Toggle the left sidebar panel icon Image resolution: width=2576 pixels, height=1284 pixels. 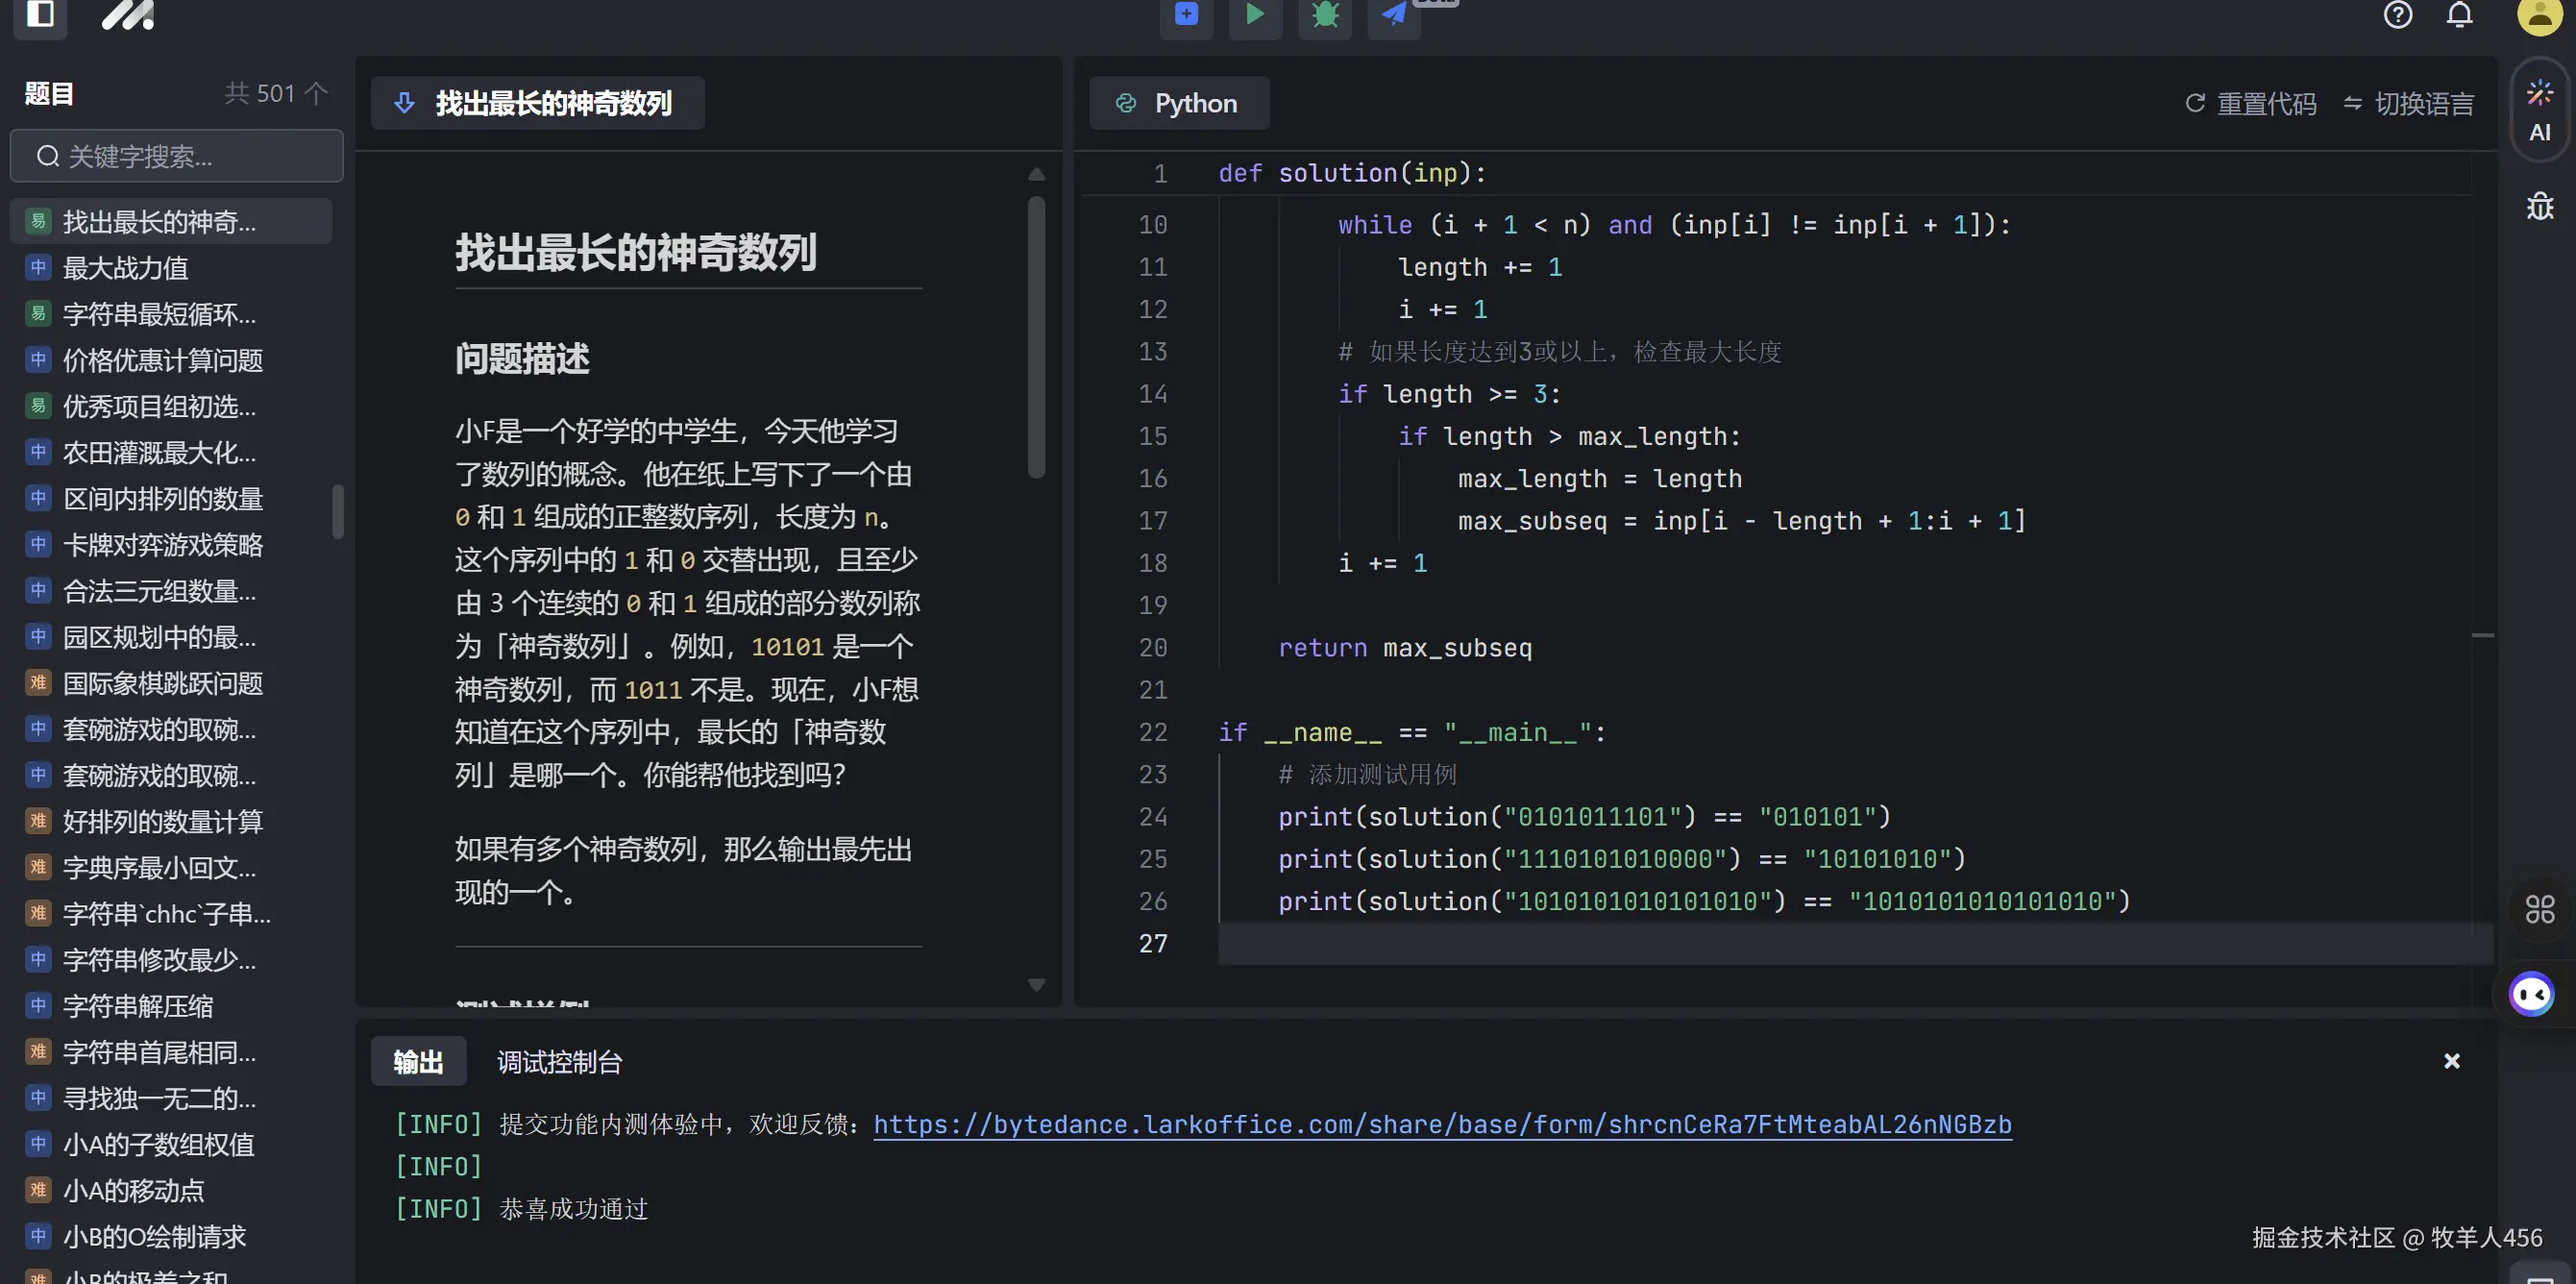40,14
